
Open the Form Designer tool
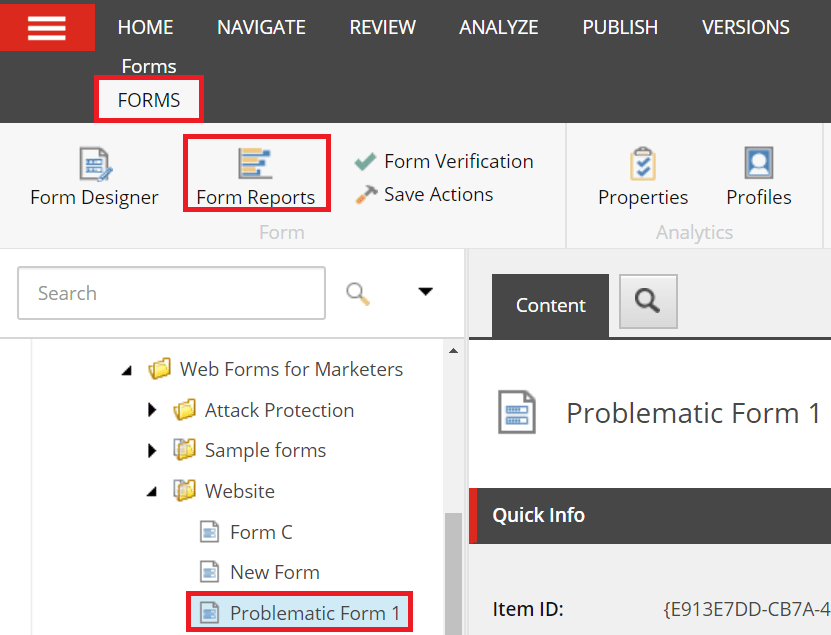coord(94,177)
